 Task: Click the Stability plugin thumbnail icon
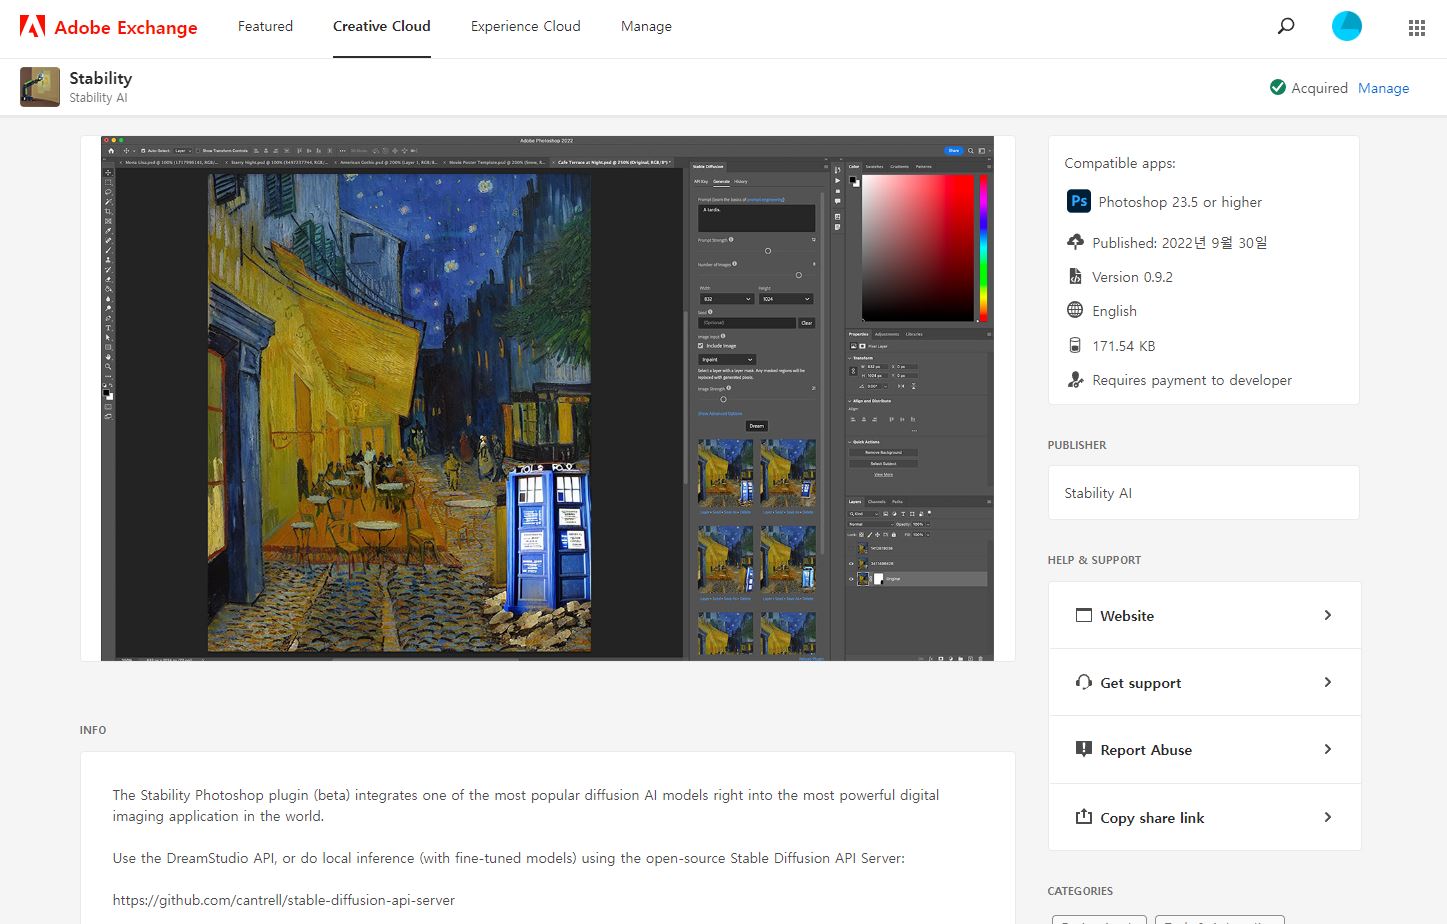click(x=40, y=87)
